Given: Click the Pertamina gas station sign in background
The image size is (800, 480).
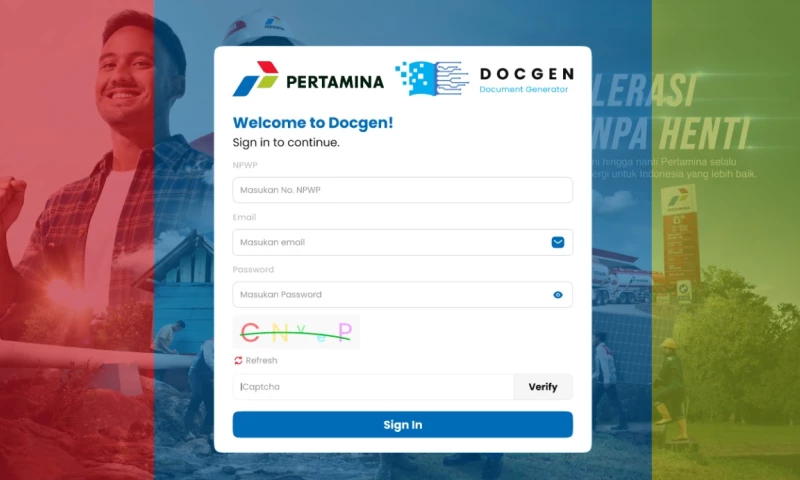Looking at the screenshot, I should (x=681, y=242).
